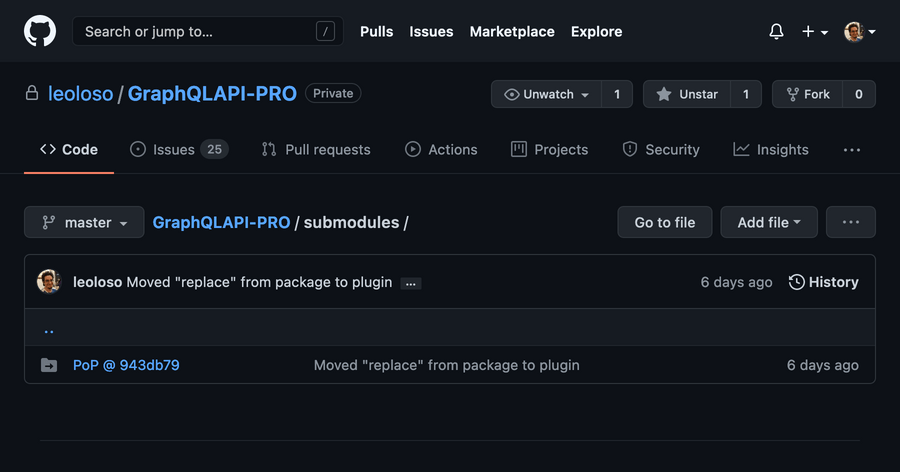
Task: Go up to parent directory (..)
Action: coord(49,331)
